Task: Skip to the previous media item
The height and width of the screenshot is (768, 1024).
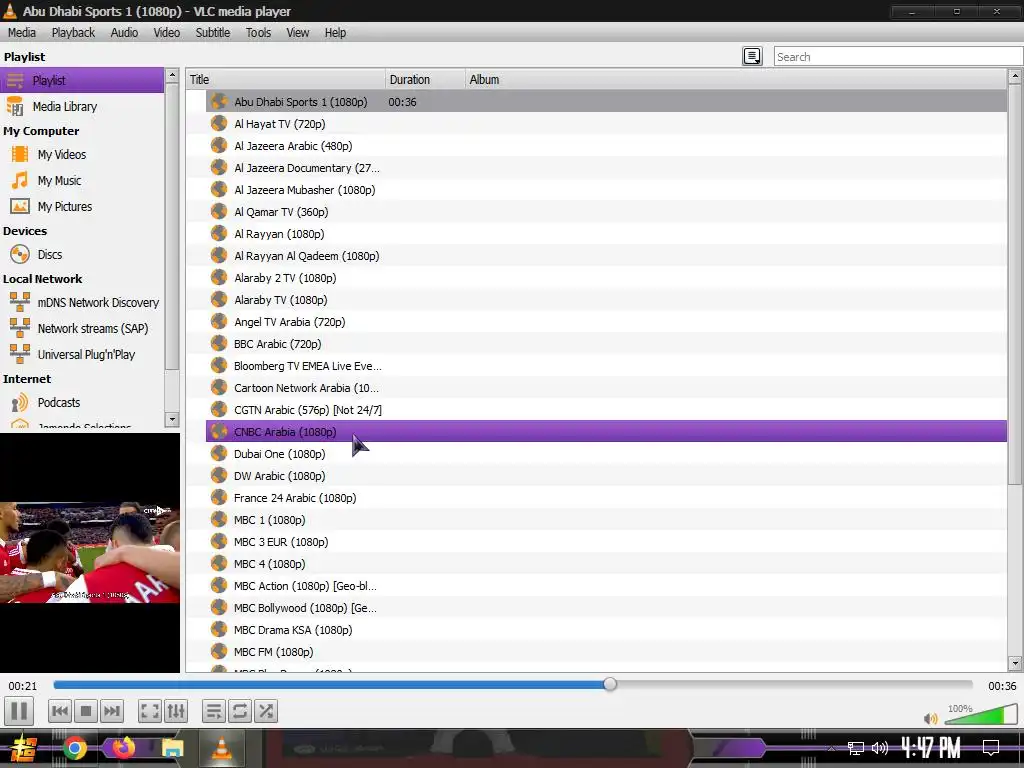Action: tap(59, 711)
